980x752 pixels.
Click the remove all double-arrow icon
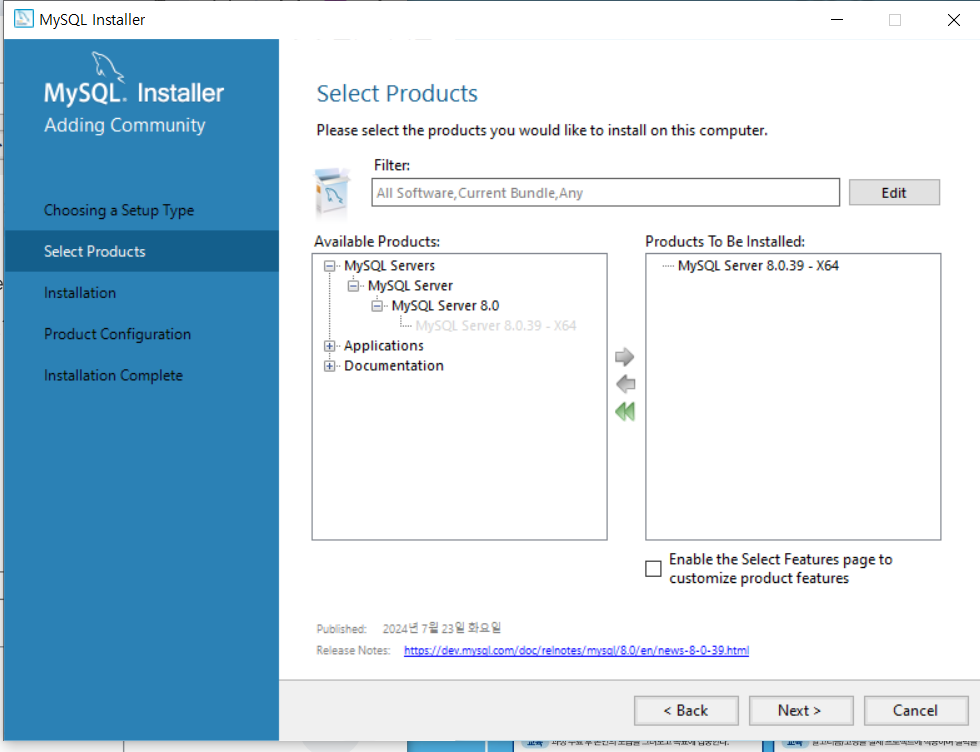pos(625,411)
